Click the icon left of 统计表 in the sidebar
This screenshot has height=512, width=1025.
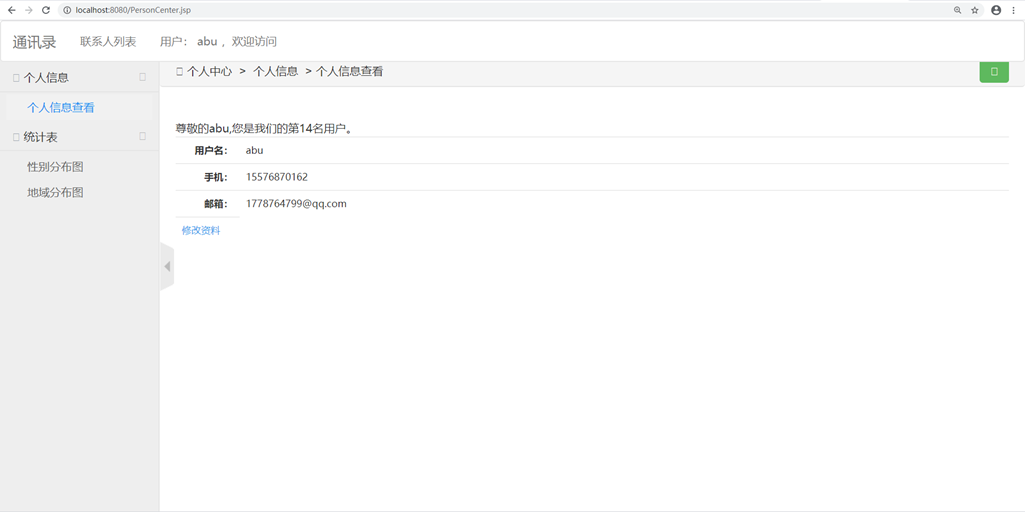pos(16,137)
